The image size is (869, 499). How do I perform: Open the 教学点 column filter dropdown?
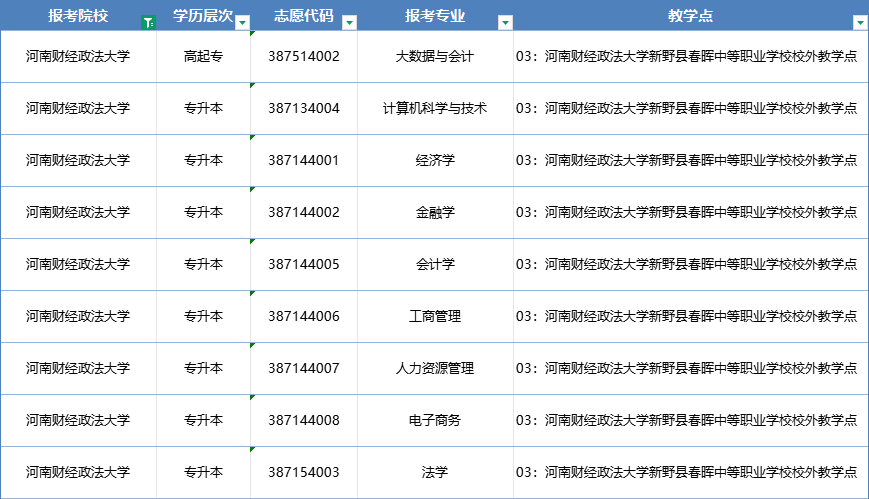coord(859,22)
